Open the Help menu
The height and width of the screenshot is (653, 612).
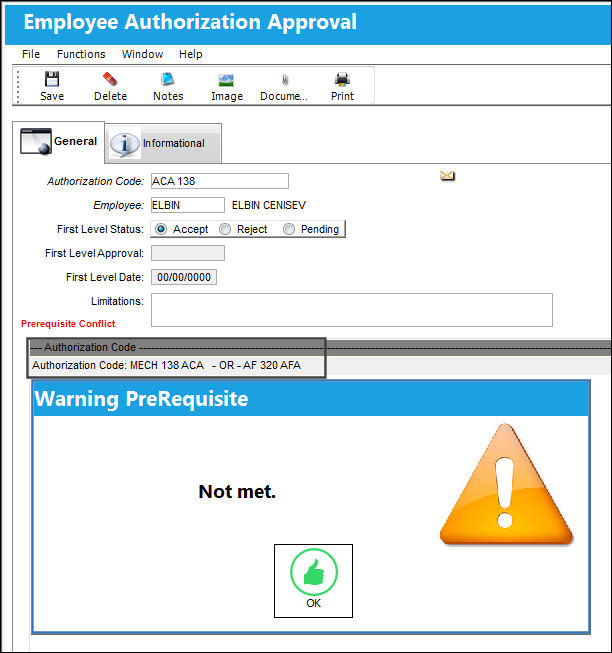(x=191, y=54)
